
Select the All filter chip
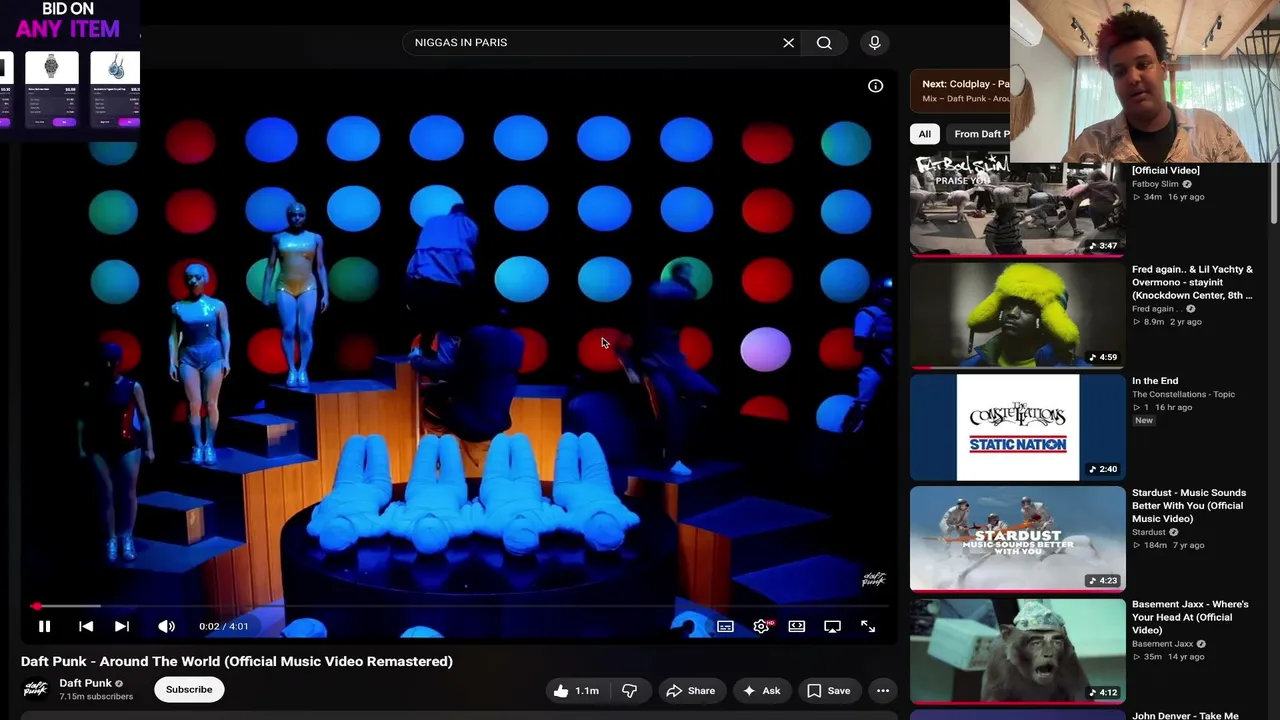[x=924, y=134]
